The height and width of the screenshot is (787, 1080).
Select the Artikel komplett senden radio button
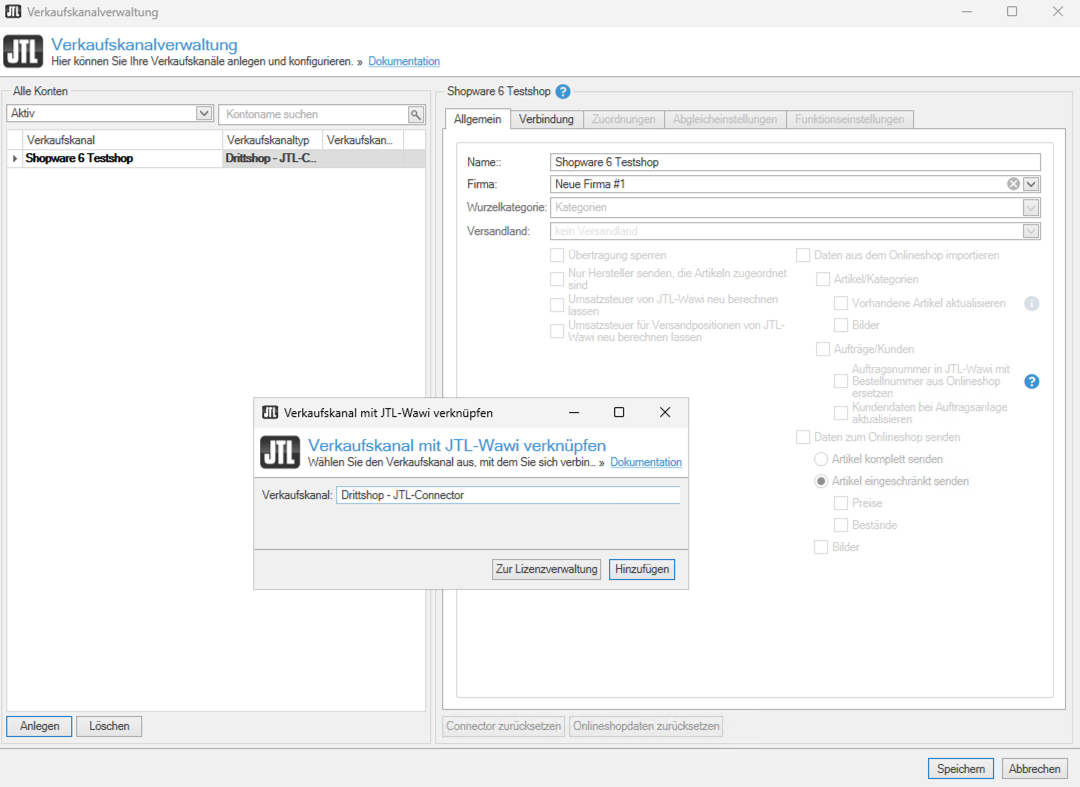click(821, 459)
